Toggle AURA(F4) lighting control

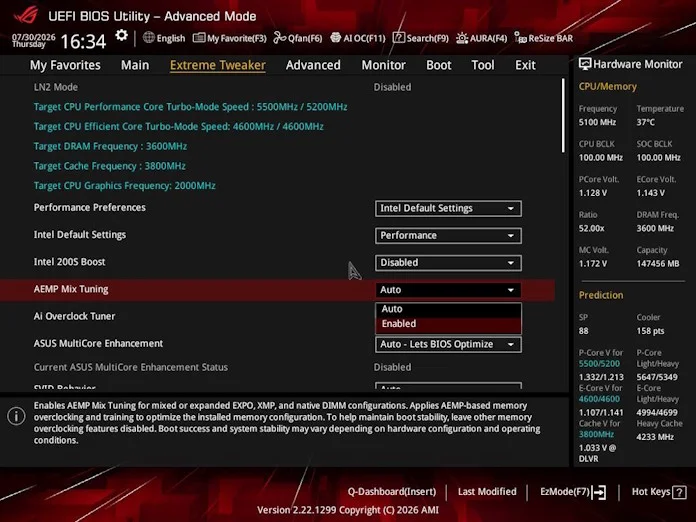coord(481,38)
